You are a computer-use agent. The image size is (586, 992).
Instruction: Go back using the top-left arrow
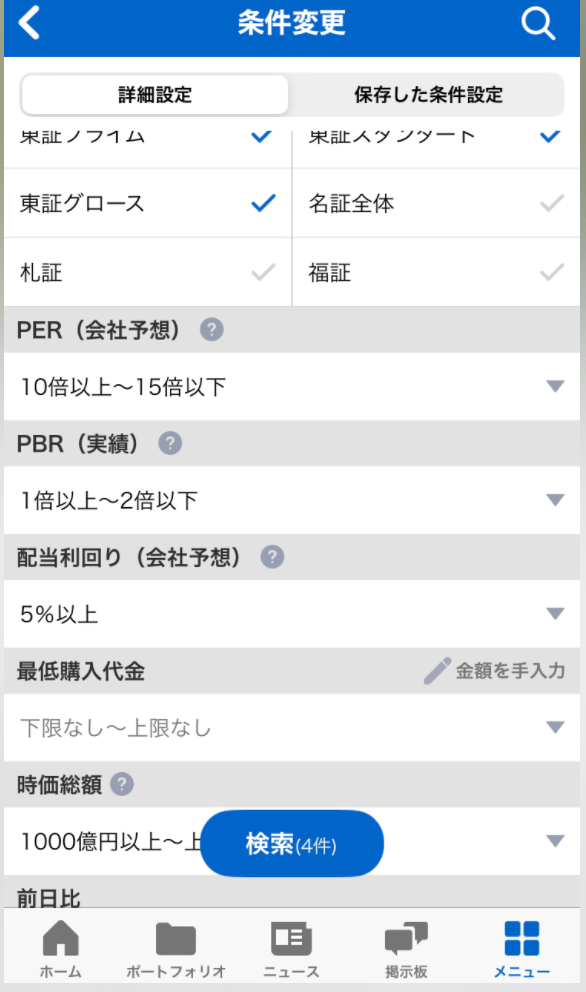point(30,23)
